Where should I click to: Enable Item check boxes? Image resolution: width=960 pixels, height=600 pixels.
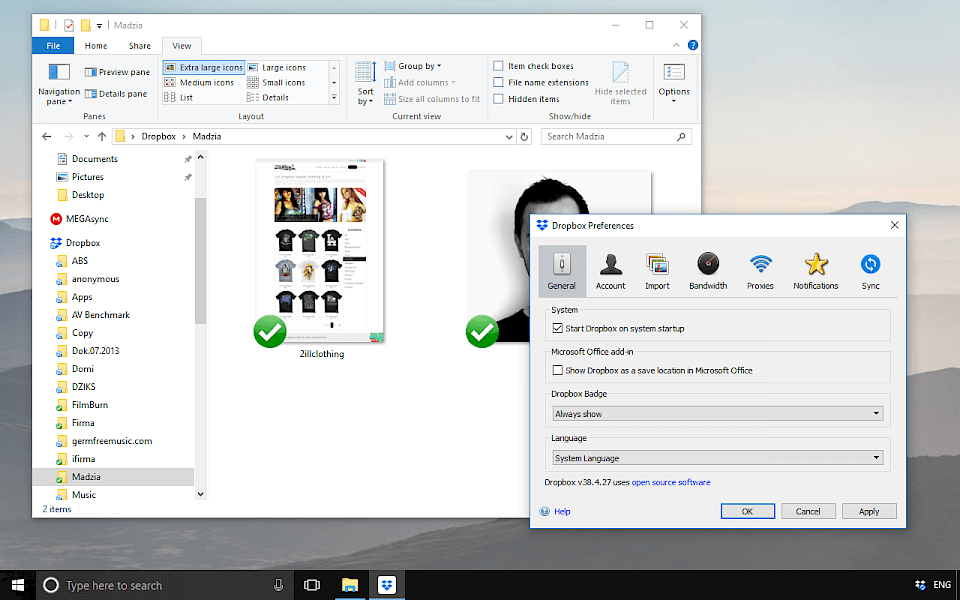[x=498, y=66]
